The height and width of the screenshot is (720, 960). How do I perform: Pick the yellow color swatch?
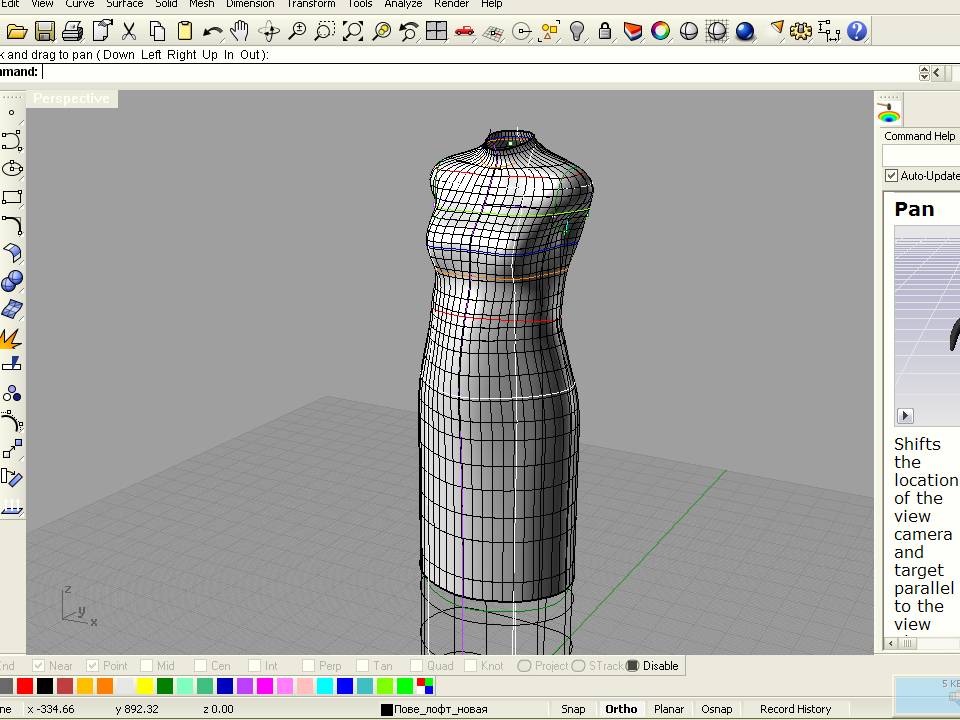(145, 686)
